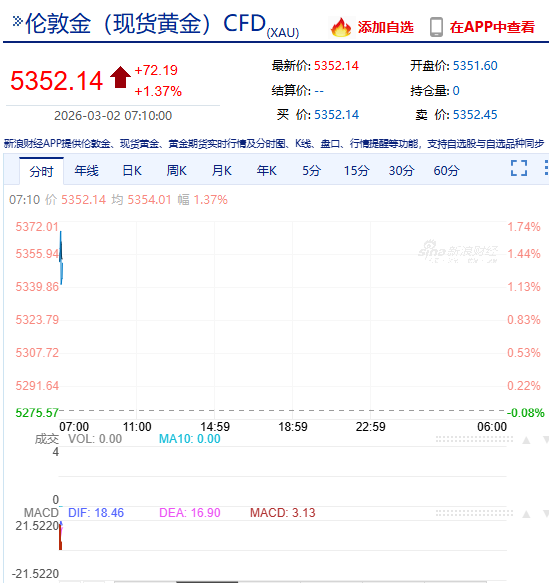Click the 伦敦金（现货黄金）CFD title
The image size is (549, 583).
pyautogui.click(x=145, y=23)
